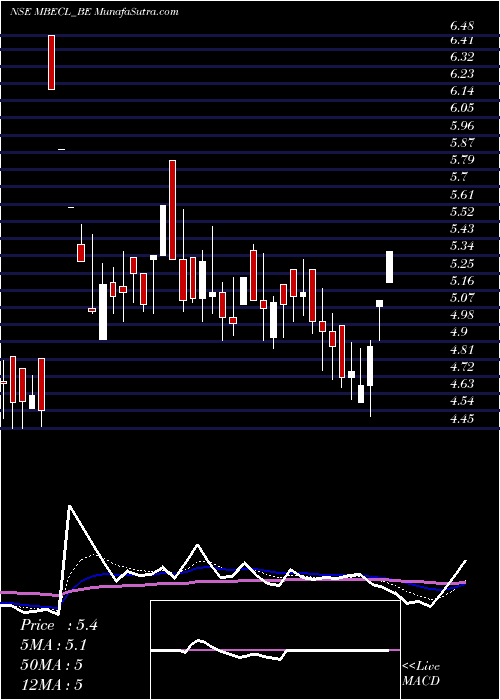Image resolution: width=500 pixels, height=700 pixels.
Task: Click the 6.23 price axis label
Action: point(462,74)
